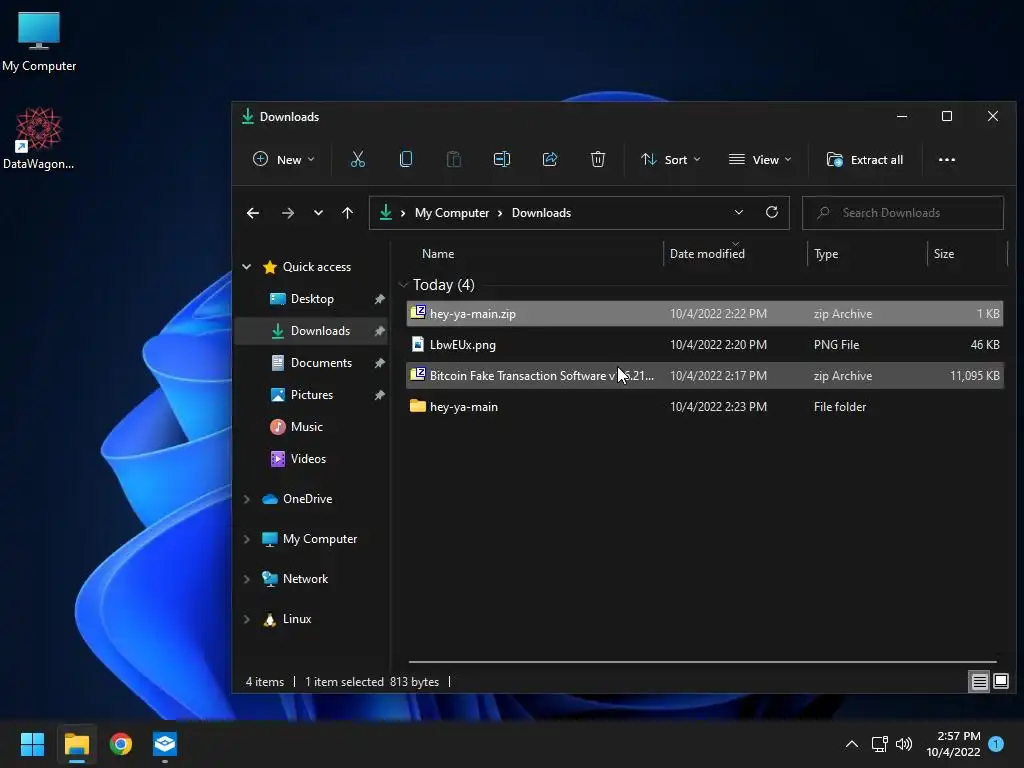Sort by the Name column header
This screenshot has height=768, width=1024.
pos(438,254)
